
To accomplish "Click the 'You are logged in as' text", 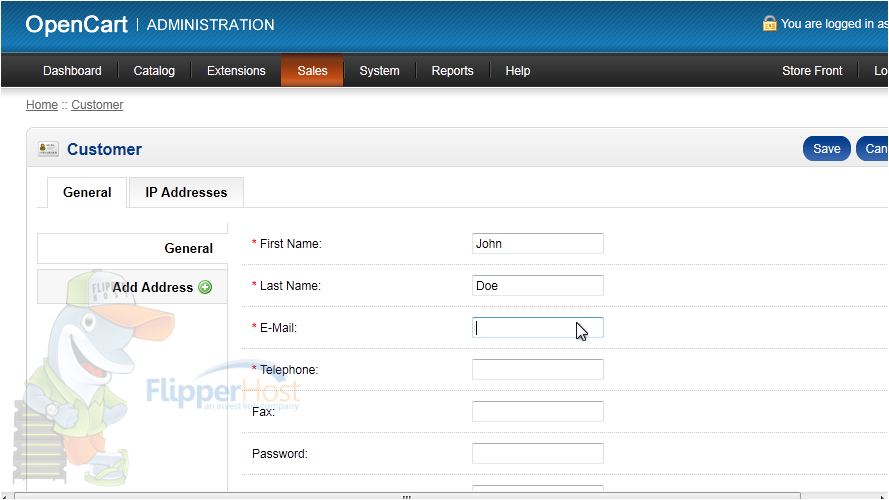I will (x=834, y=24).
